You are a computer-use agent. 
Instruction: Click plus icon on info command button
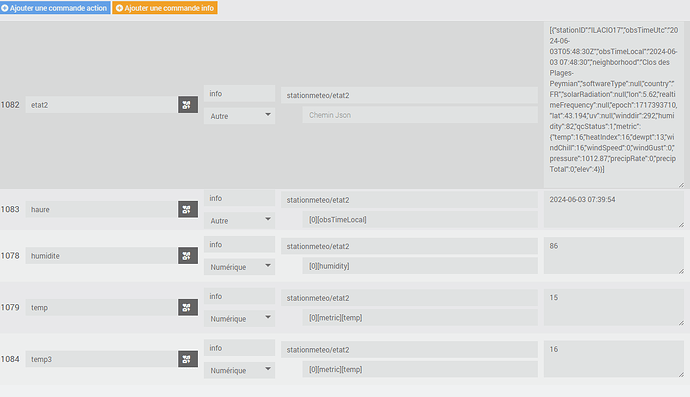pos(119,8)
